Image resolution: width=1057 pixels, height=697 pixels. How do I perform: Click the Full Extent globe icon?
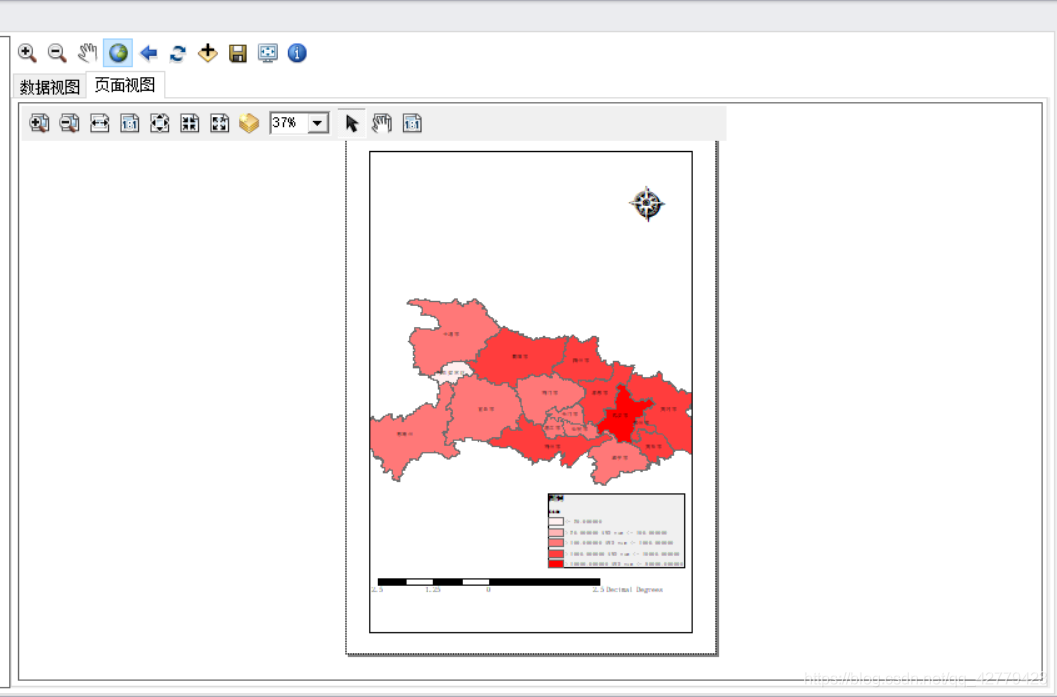118,53
